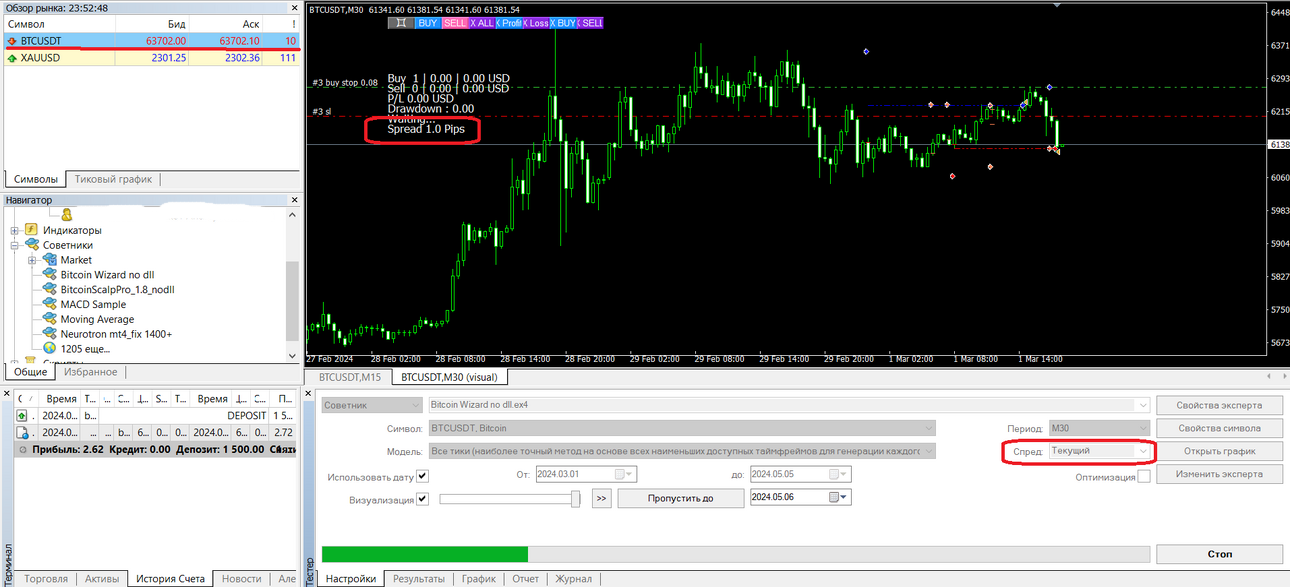The width and height of the screenshot is (1290, 587).
Task: Click the globe icon beside '1205 еще...'
Action: point(50,348)
